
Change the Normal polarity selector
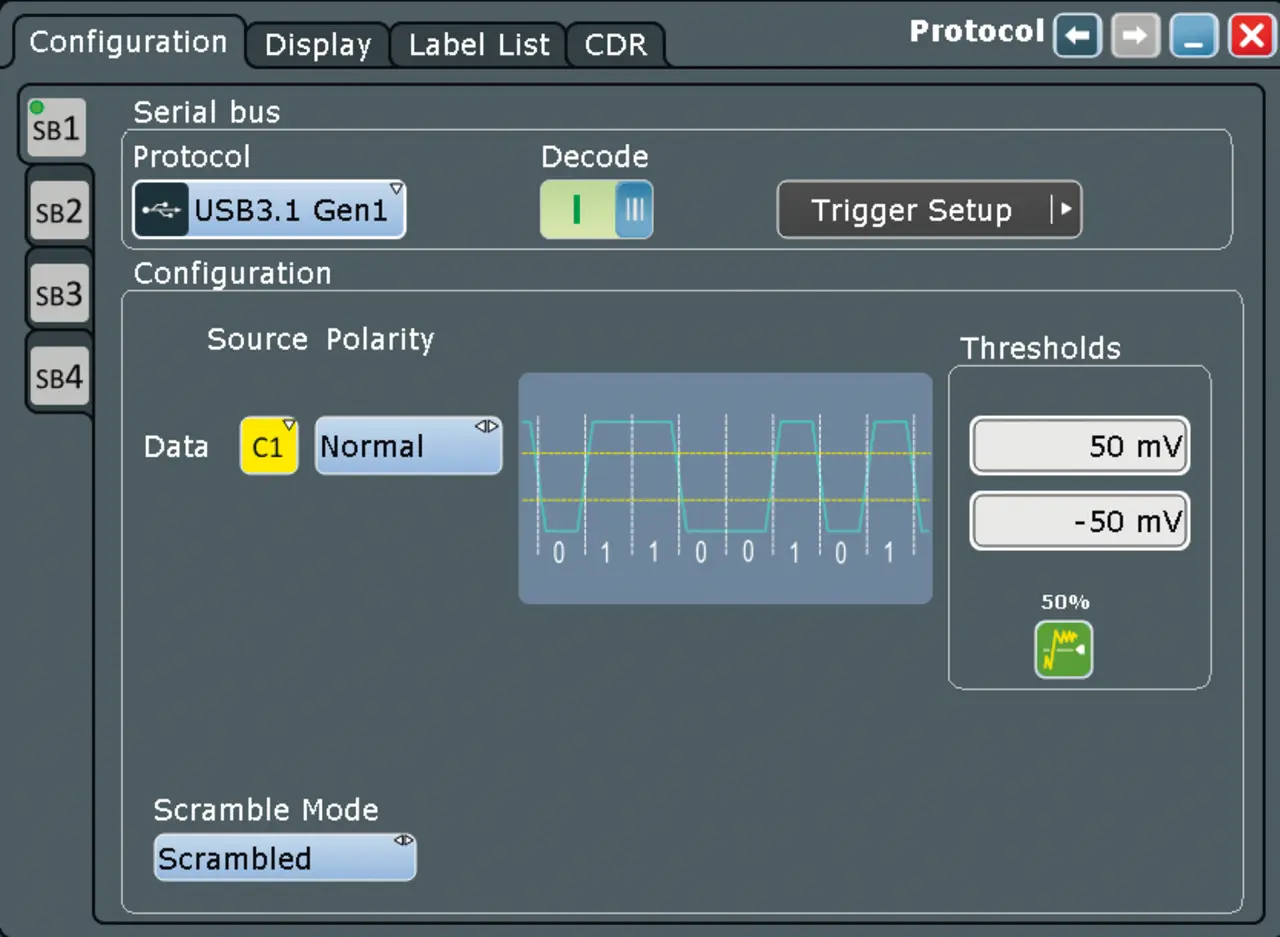(408, 446)
